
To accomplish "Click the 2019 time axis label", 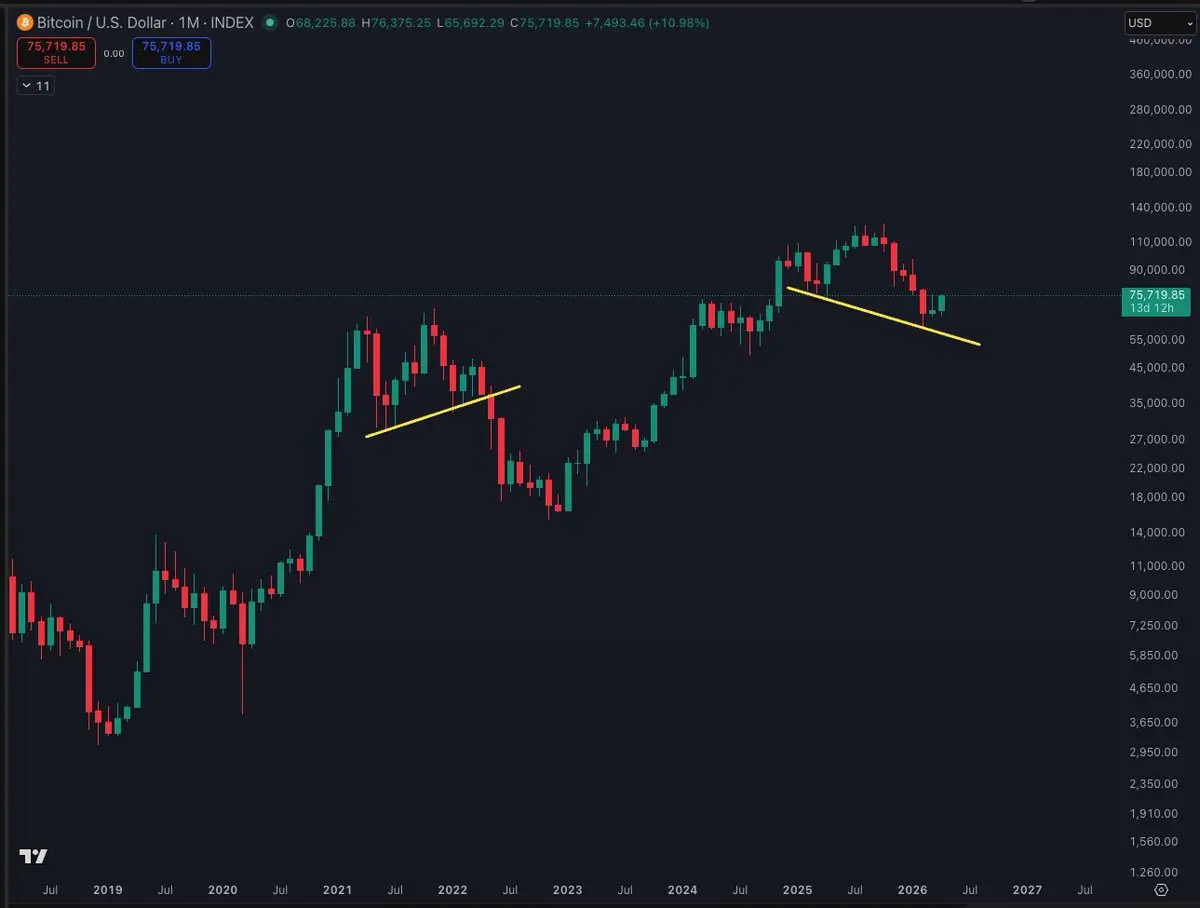I will [x=107, y=889].
